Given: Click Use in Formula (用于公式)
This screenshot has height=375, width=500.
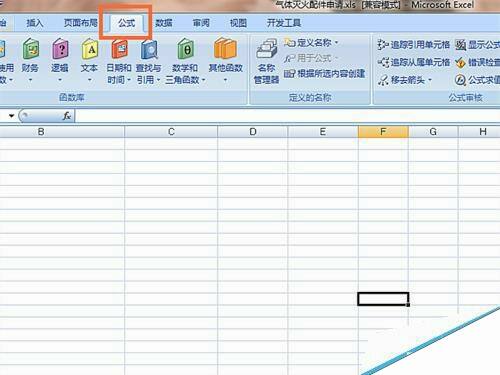Looking at the screenshot, I should click(311, 58).
